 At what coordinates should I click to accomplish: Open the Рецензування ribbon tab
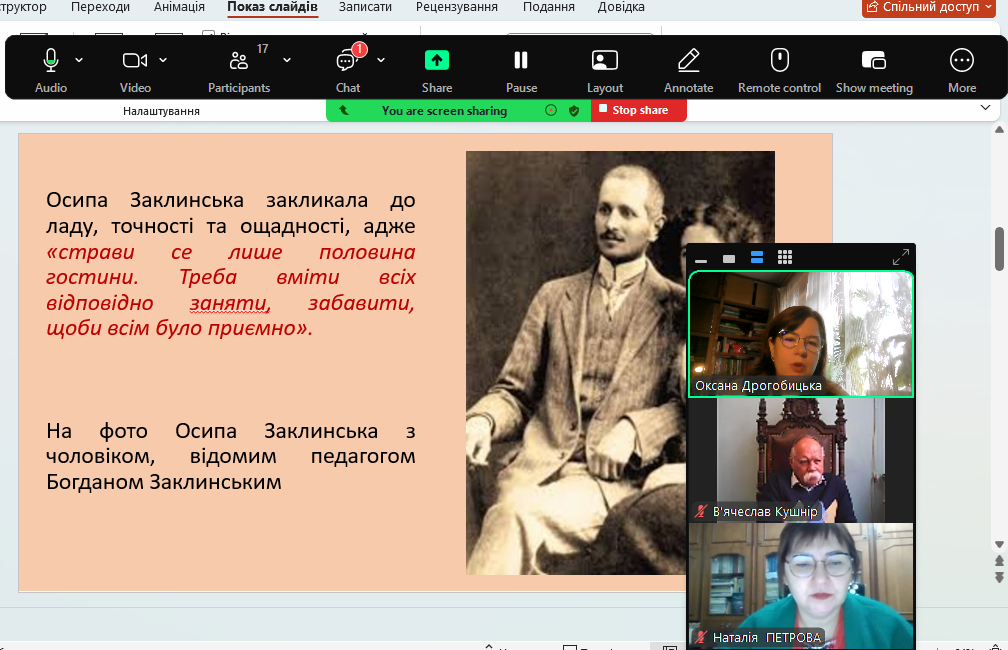coord(456,7)
